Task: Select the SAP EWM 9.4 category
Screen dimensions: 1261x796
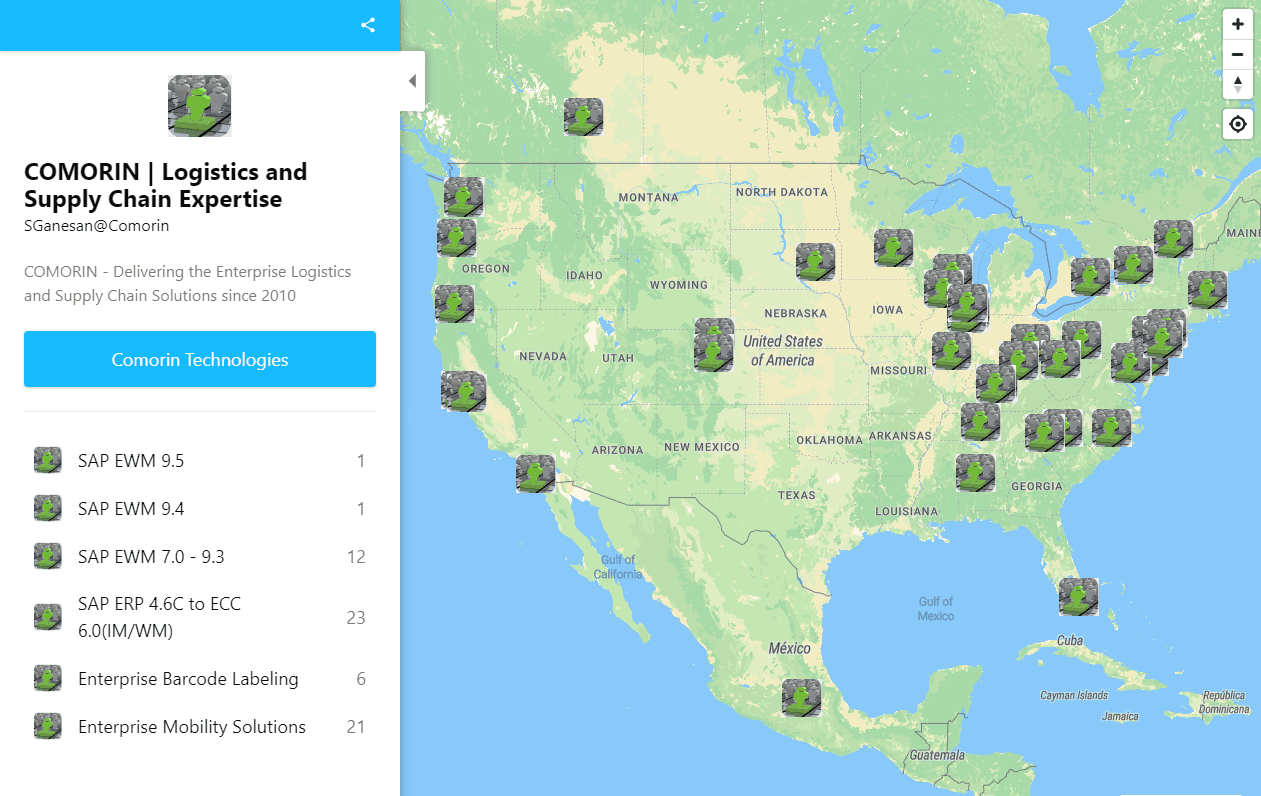Action: 131,509
